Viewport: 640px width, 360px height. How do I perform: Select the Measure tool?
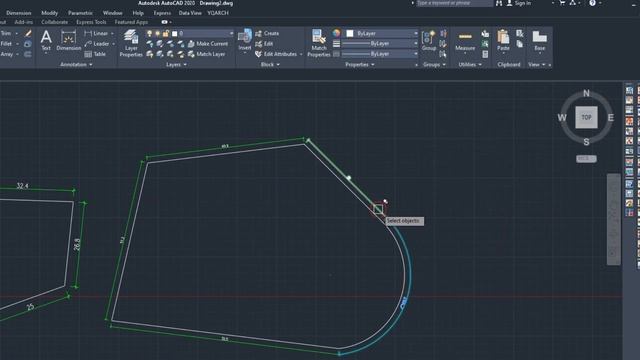(465, 40)
